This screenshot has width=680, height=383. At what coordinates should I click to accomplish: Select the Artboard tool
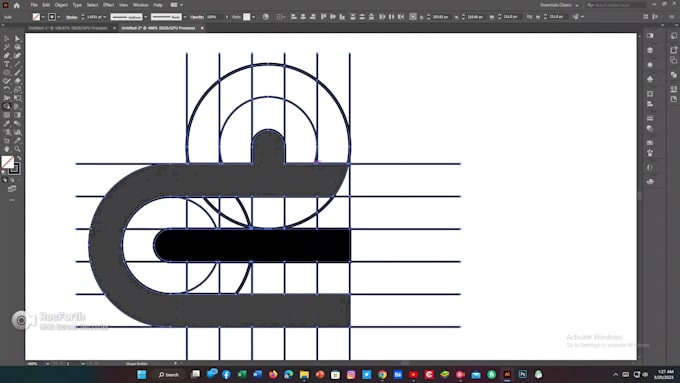point(7,141)
